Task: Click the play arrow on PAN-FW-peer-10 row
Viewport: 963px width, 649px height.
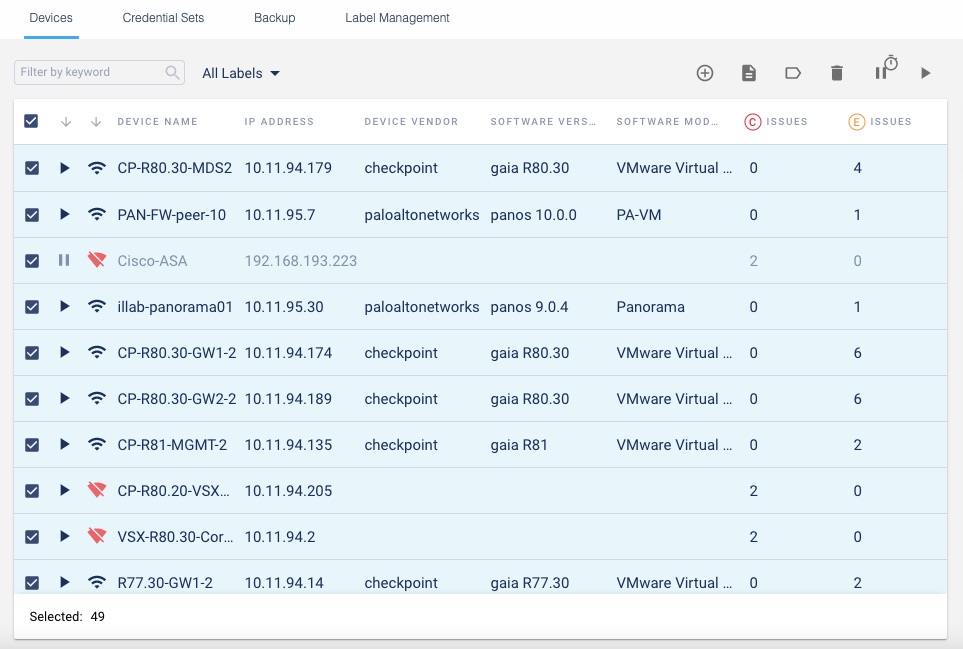Action: point(65,214)
